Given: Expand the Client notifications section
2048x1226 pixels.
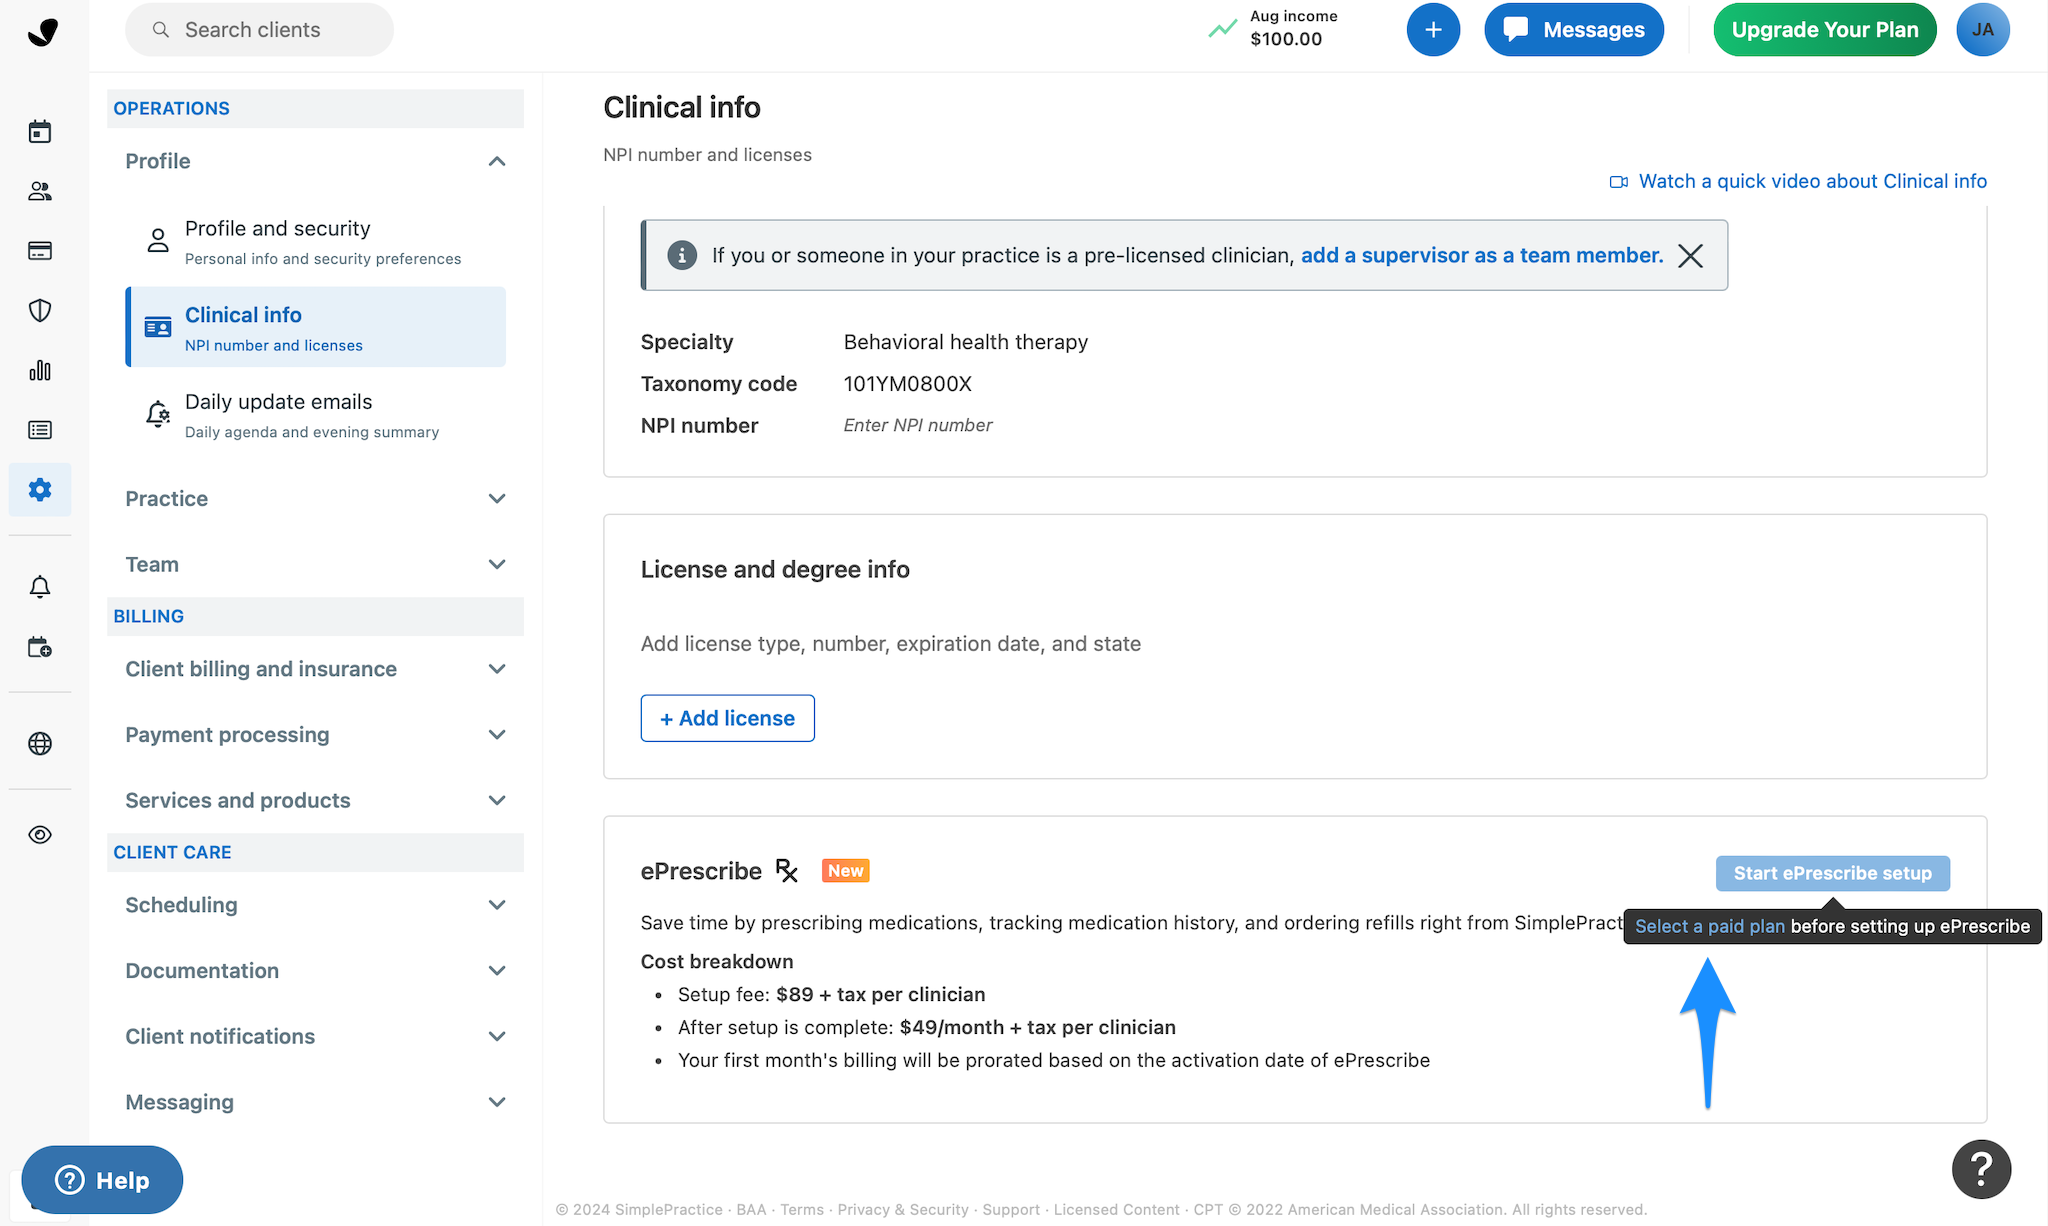Looking at the screenshot, I should coord(497,1036).
